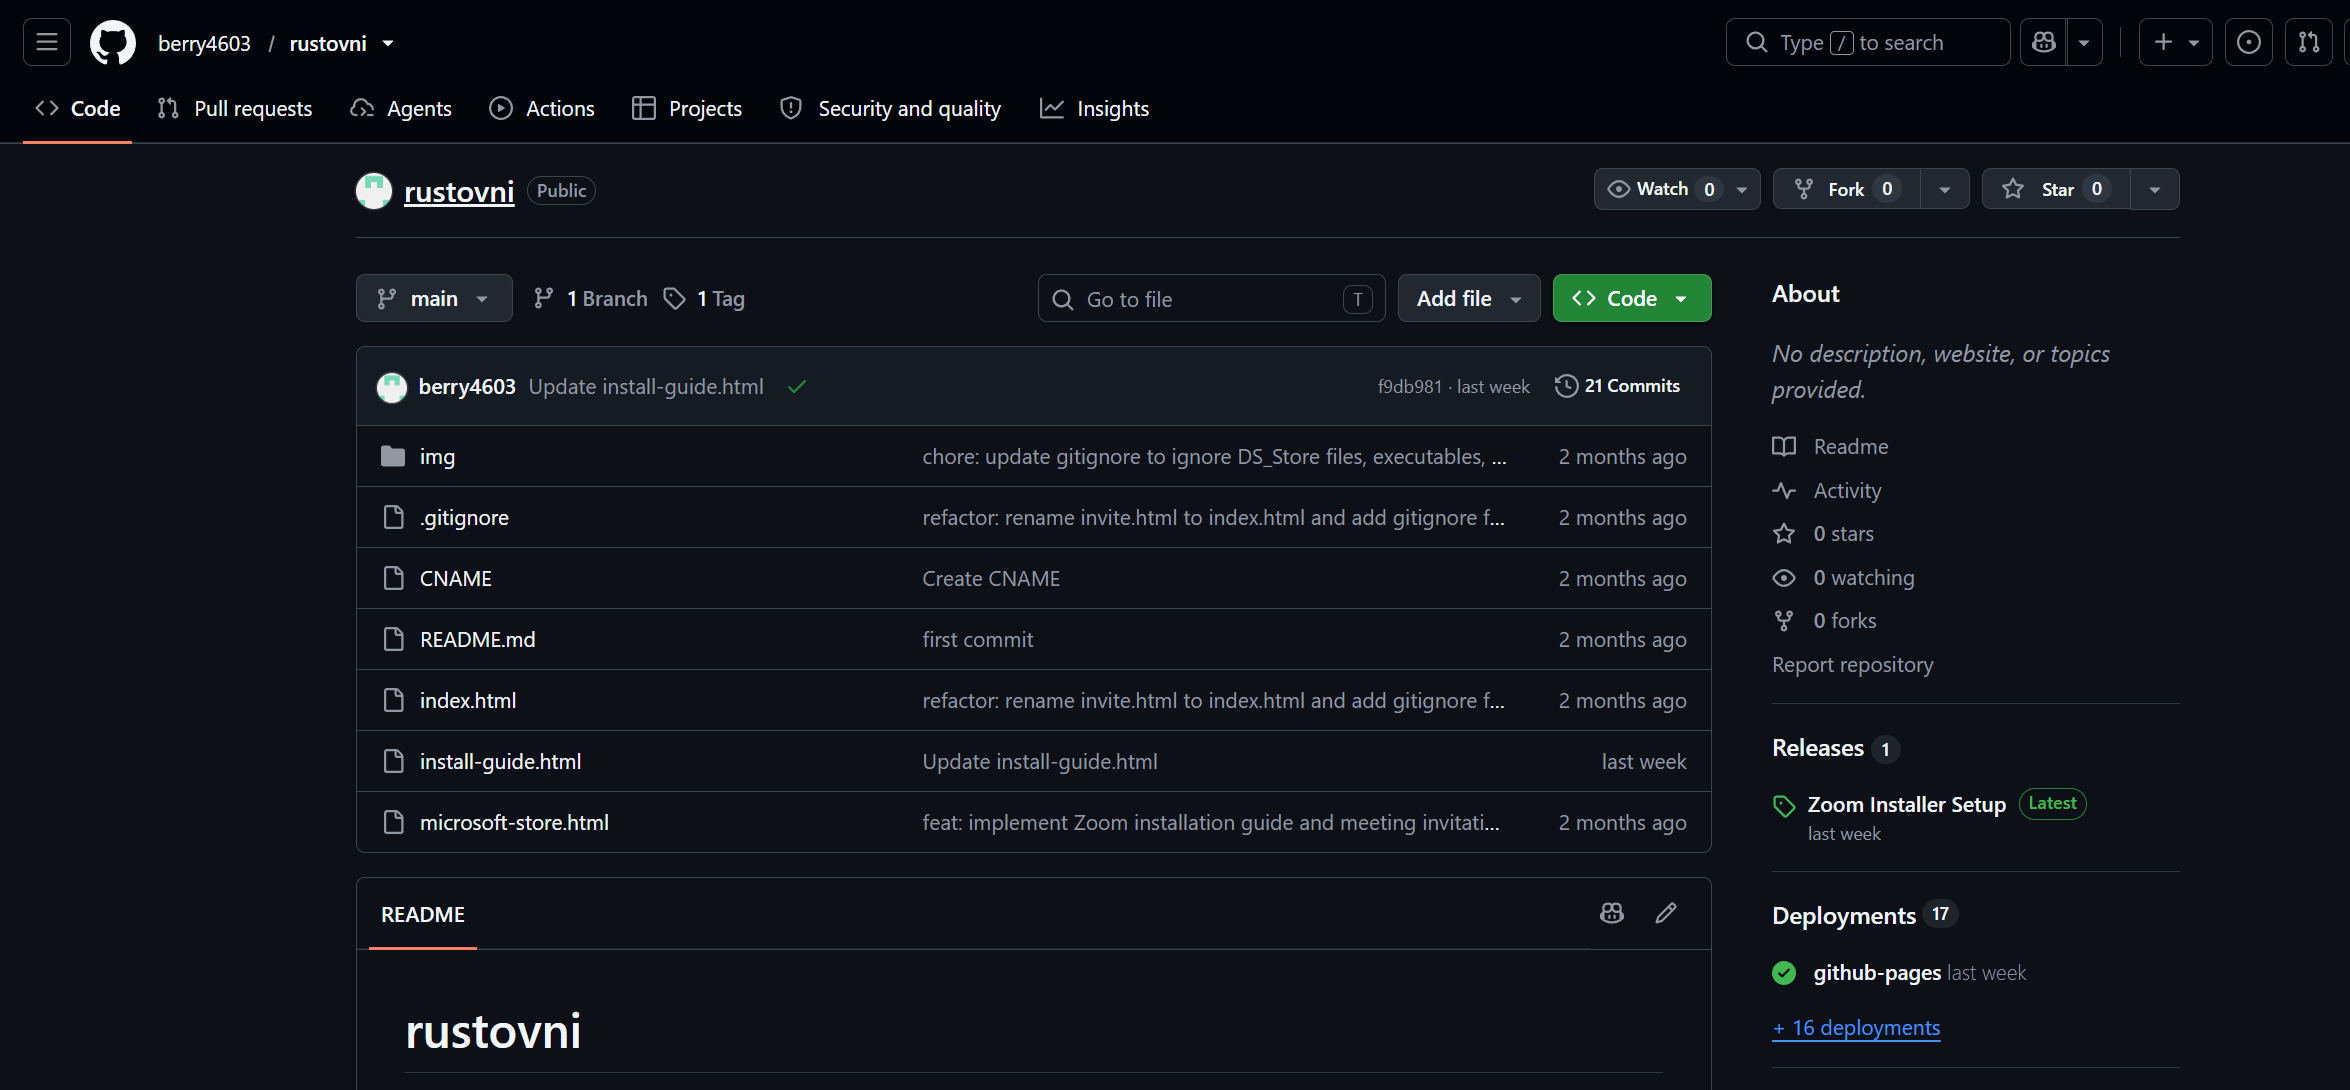
Task: Open the create new plus dropdown
Action: click(x=2176, y=42)
